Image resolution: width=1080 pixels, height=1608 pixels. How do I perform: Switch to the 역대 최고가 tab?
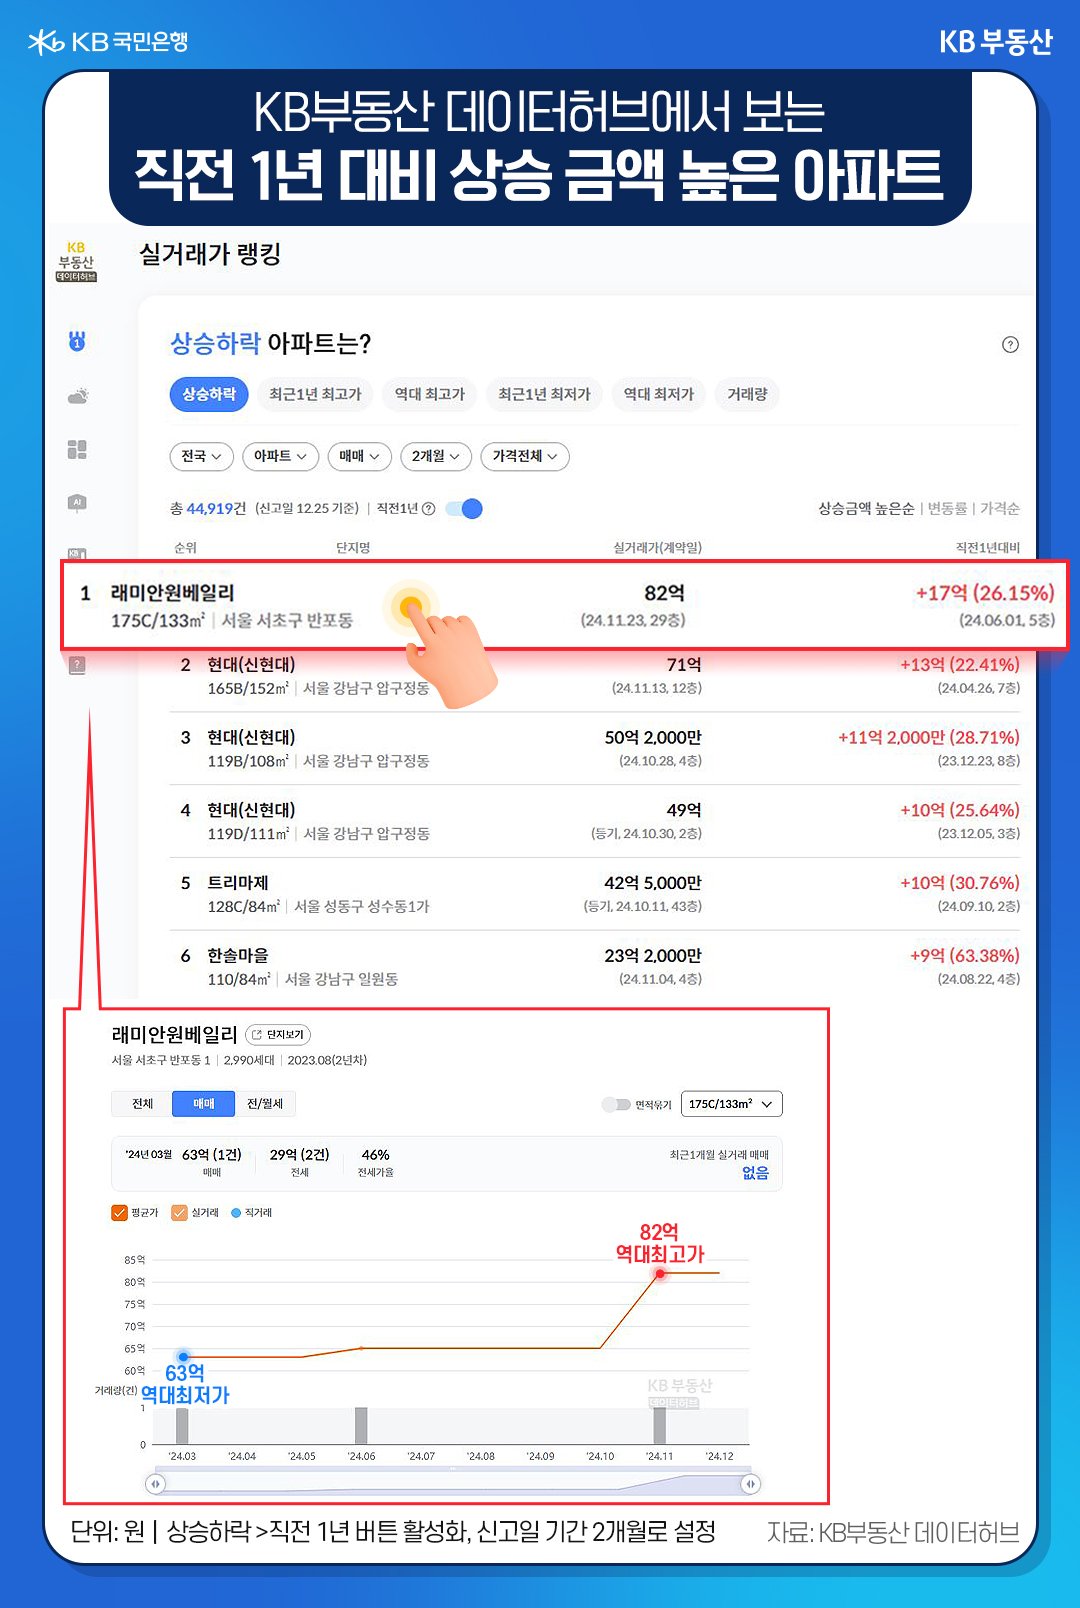pyautogui.click(x=430, y=394)
